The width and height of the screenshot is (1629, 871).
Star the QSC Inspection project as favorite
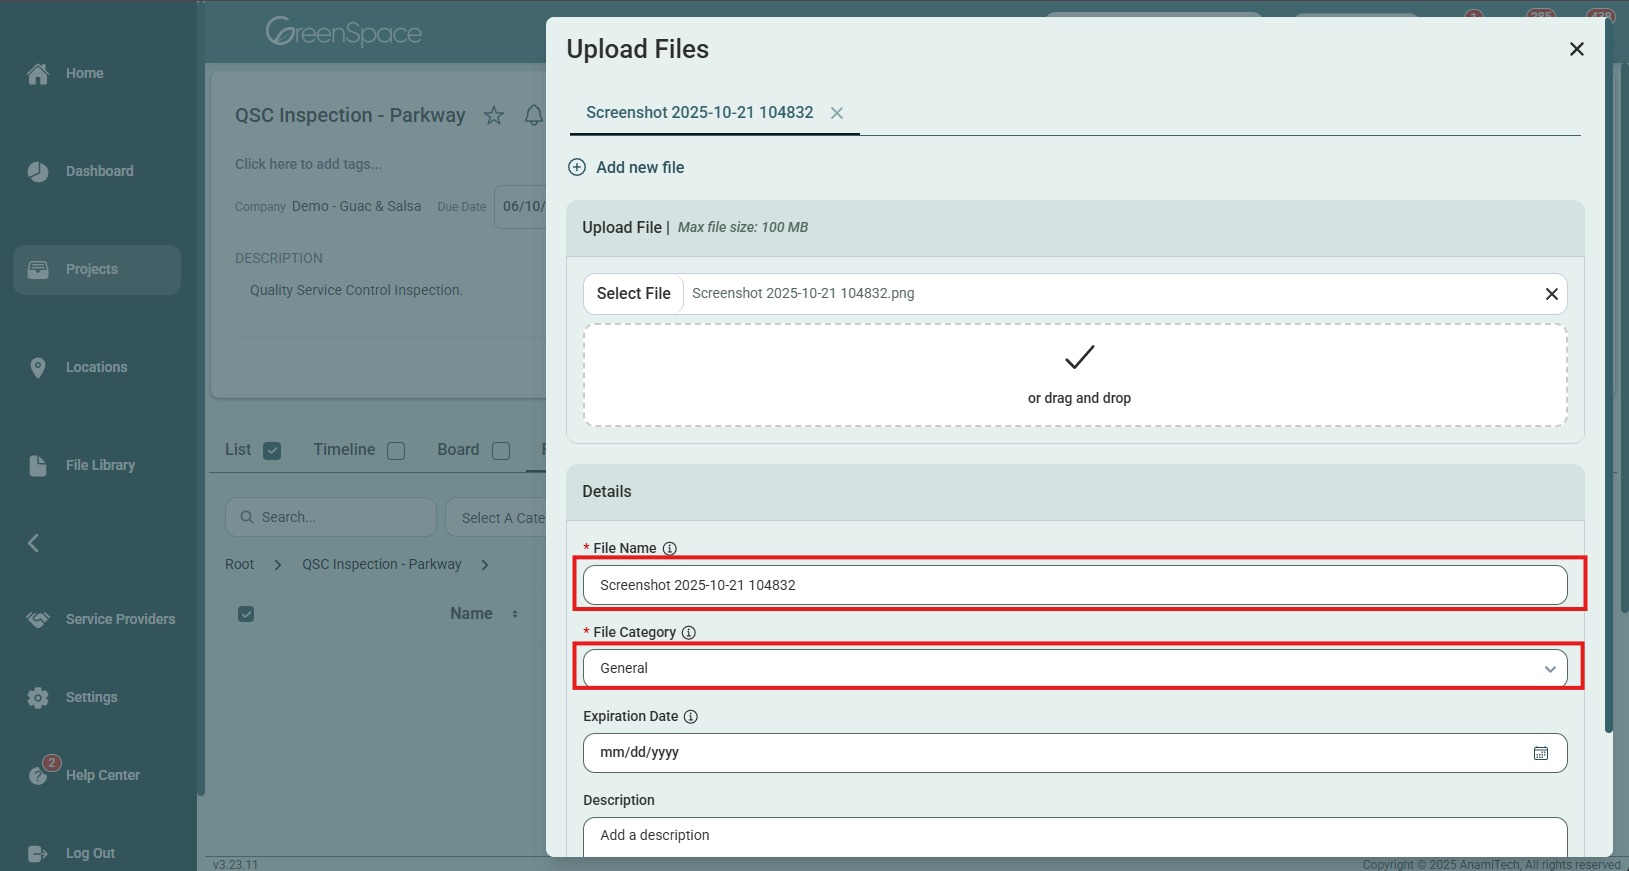pyautogui.click(x=494, y=116)
